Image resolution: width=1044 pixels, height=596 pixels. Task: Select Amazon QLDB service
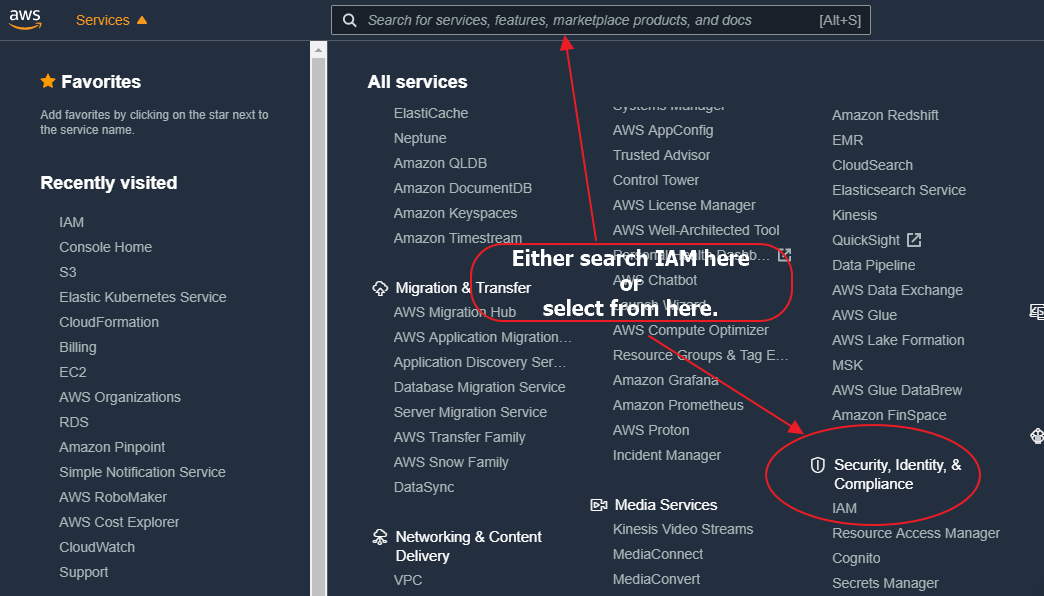[440, 163]
